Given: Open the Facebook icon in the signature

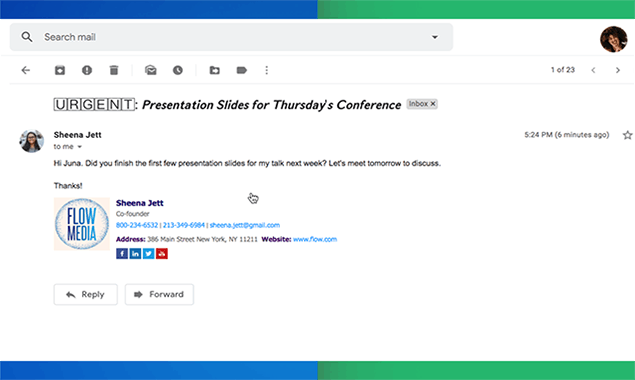Looking at the screenshot, I should point(122,254).
